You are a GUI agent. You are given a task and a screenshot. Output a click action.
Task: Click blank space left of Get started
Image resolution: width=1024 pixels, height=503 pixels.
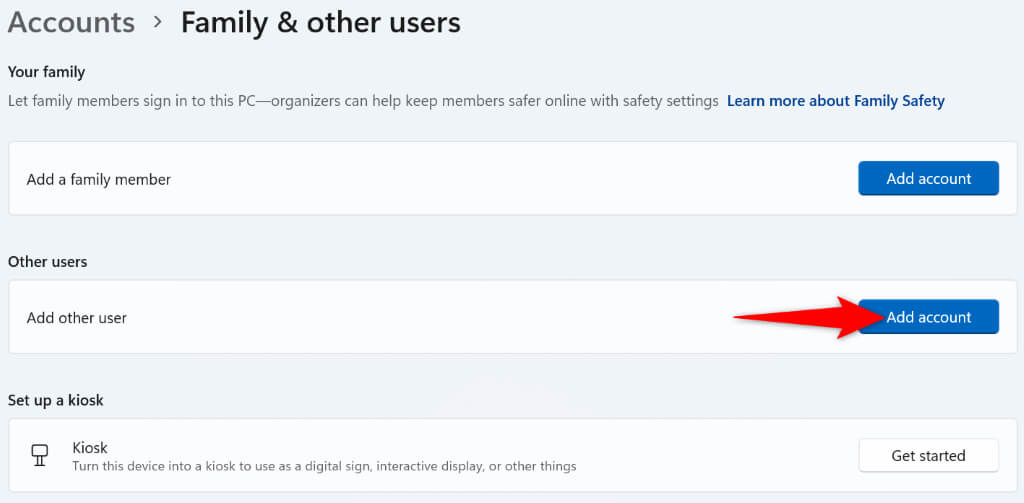point(720,455)
